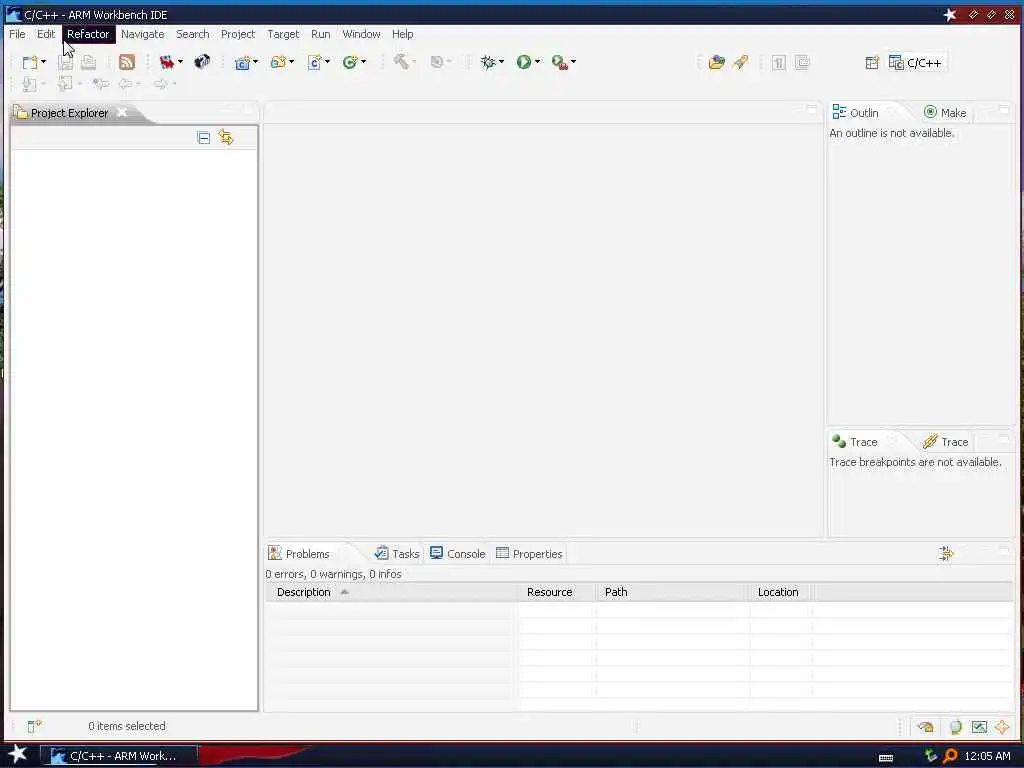Open the Help menu
The height and width of the screenshot is (768, 1024).
(402, 34)
